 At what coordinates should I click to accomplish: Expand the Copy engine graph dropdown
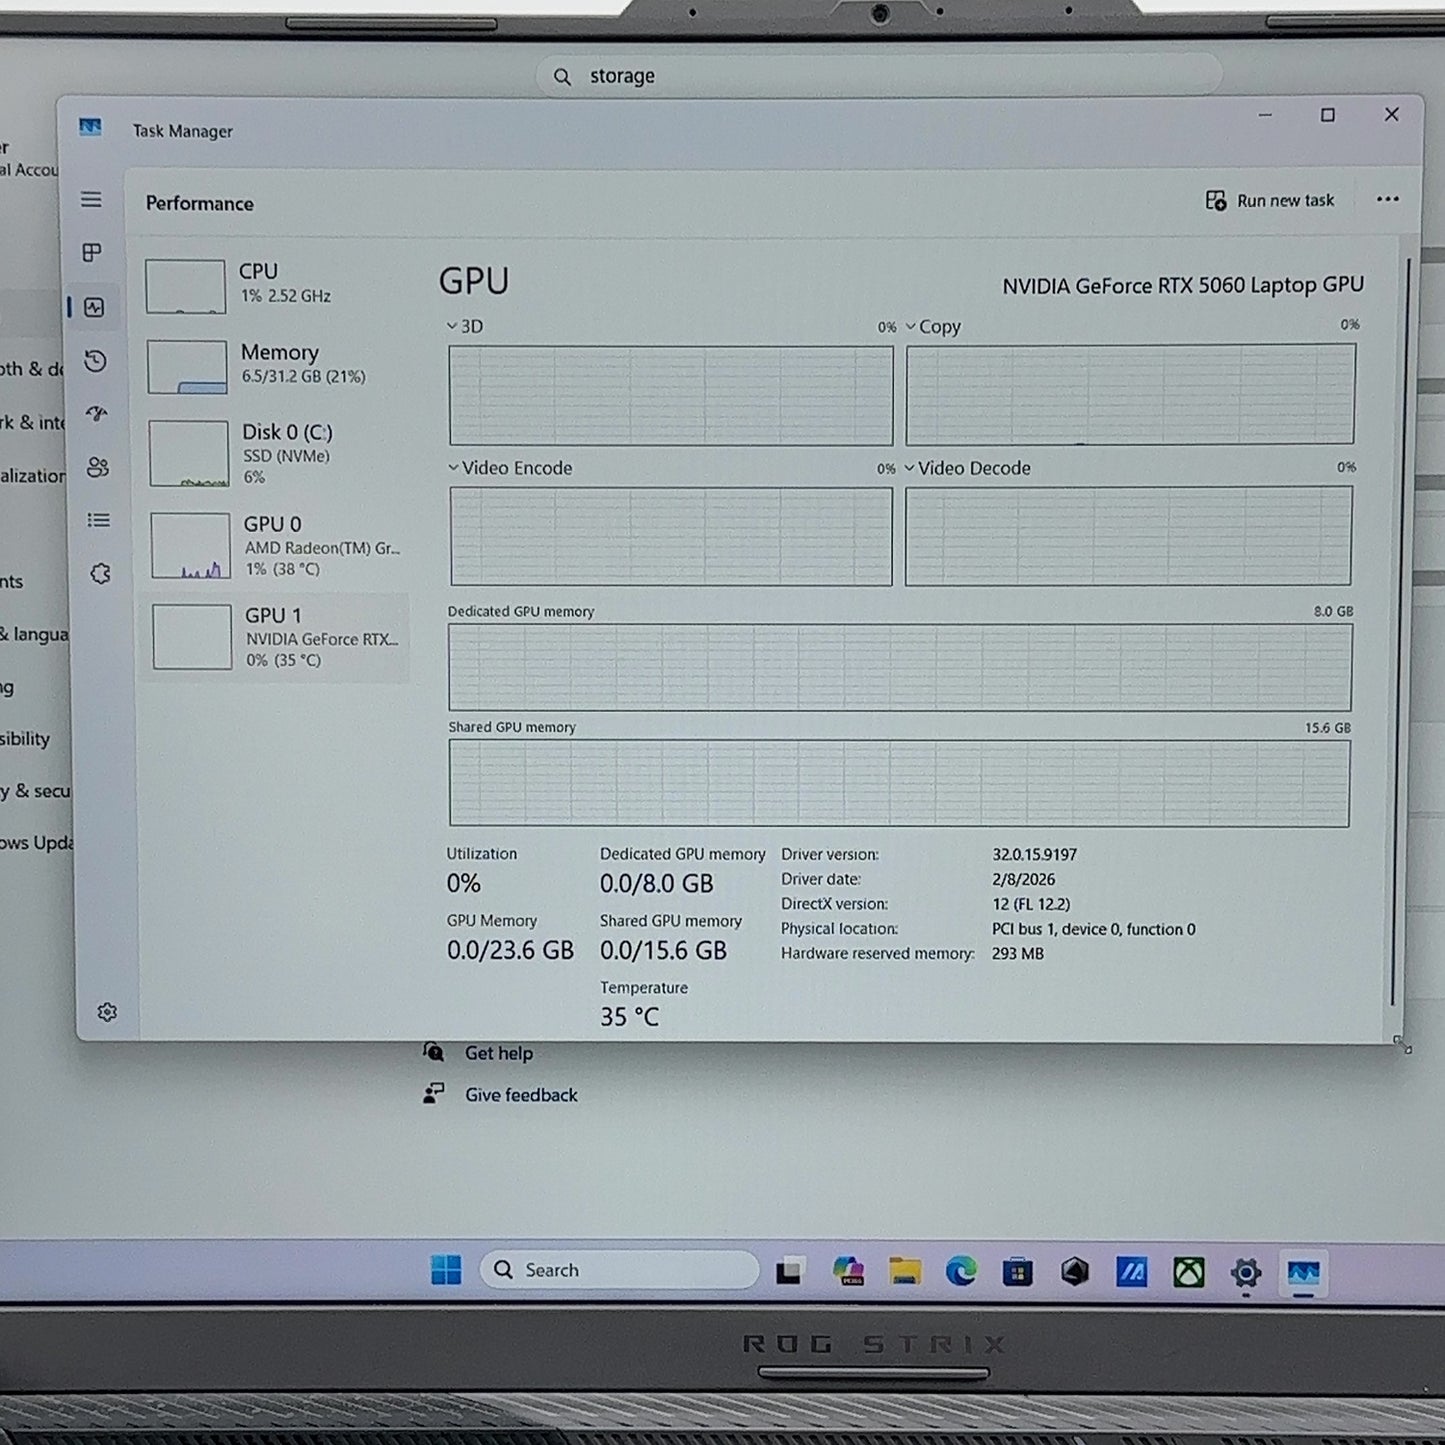pyautogui.click(x=933, y=327)
